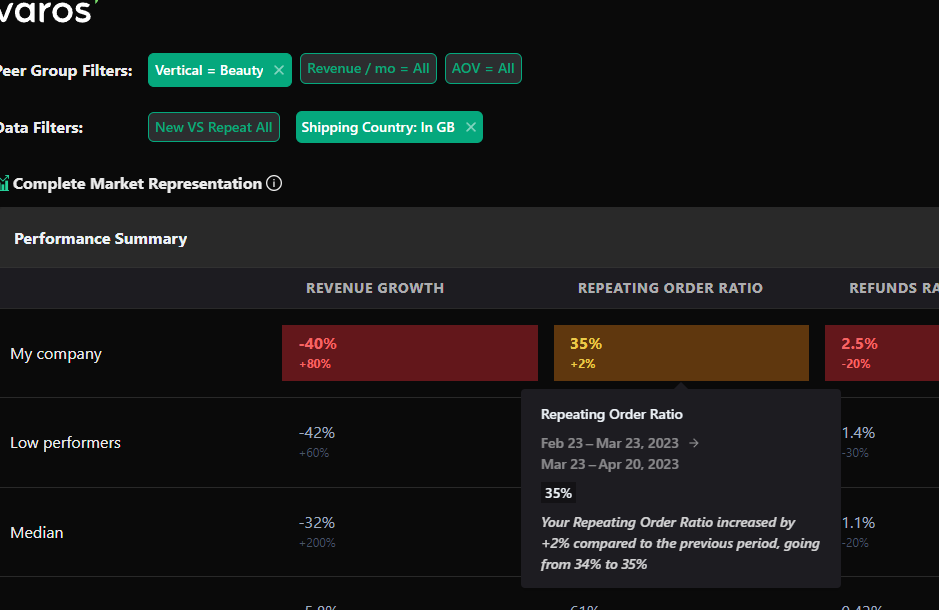This screenshot has height=610, width=939.
Task: Select the Repeating Order Ratio column header
Action: (x=670, y=288)
